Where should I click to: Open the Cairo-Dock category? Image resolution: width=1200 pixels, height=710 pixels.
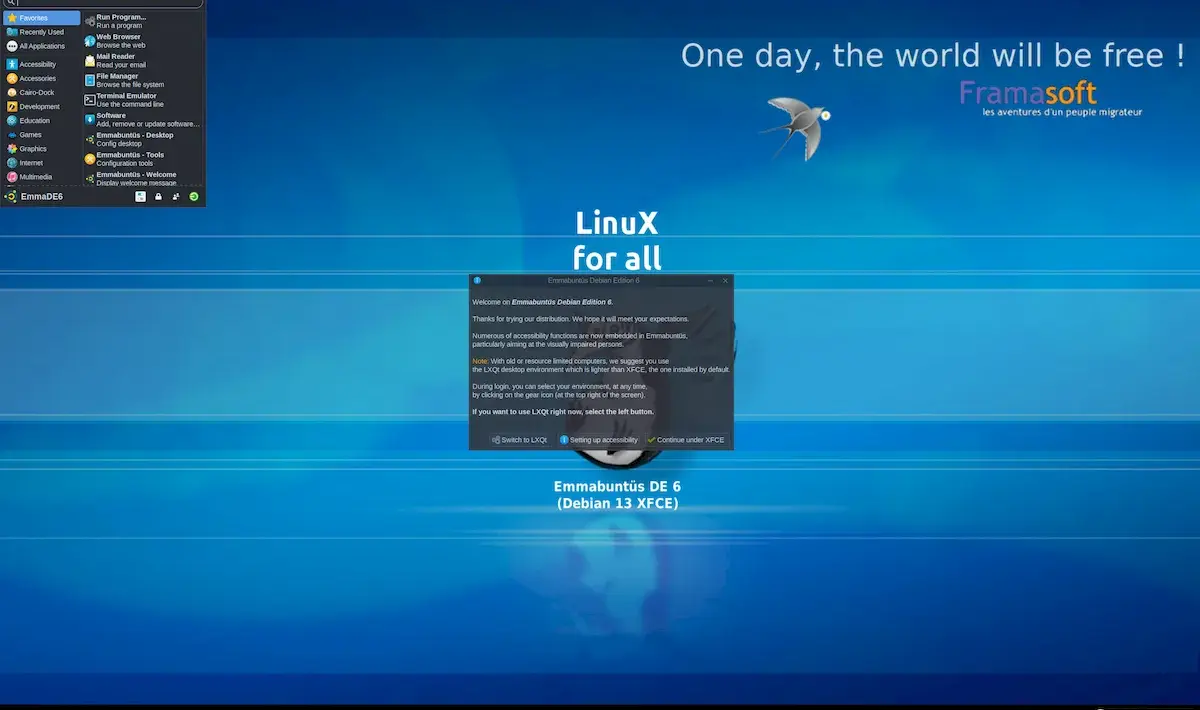42,92
